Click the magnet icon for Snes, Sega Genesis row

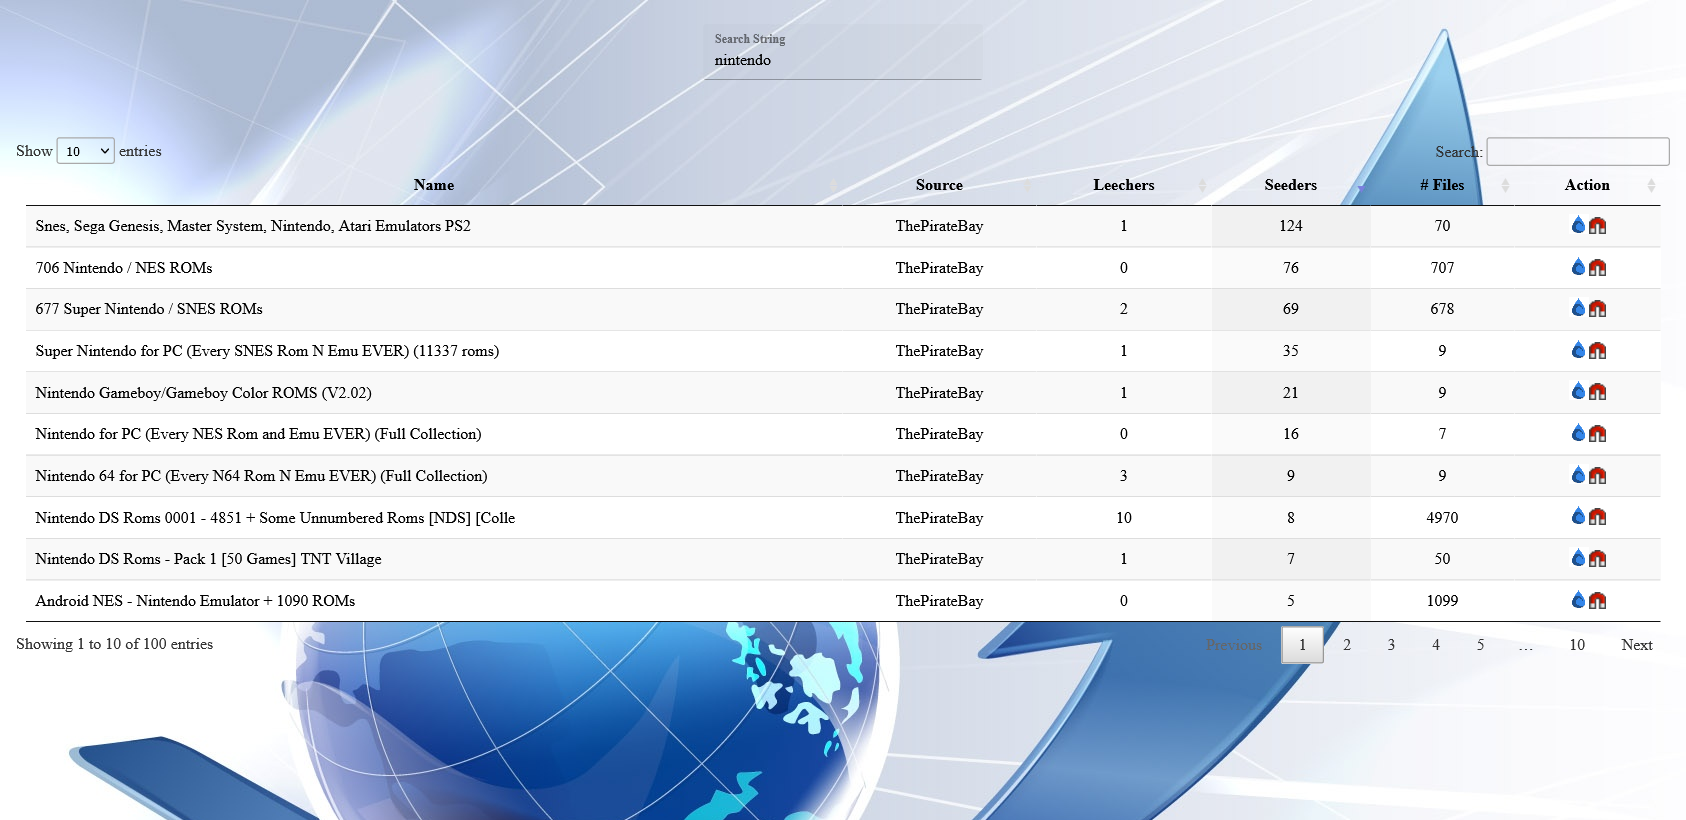(x=1597, y=226)
